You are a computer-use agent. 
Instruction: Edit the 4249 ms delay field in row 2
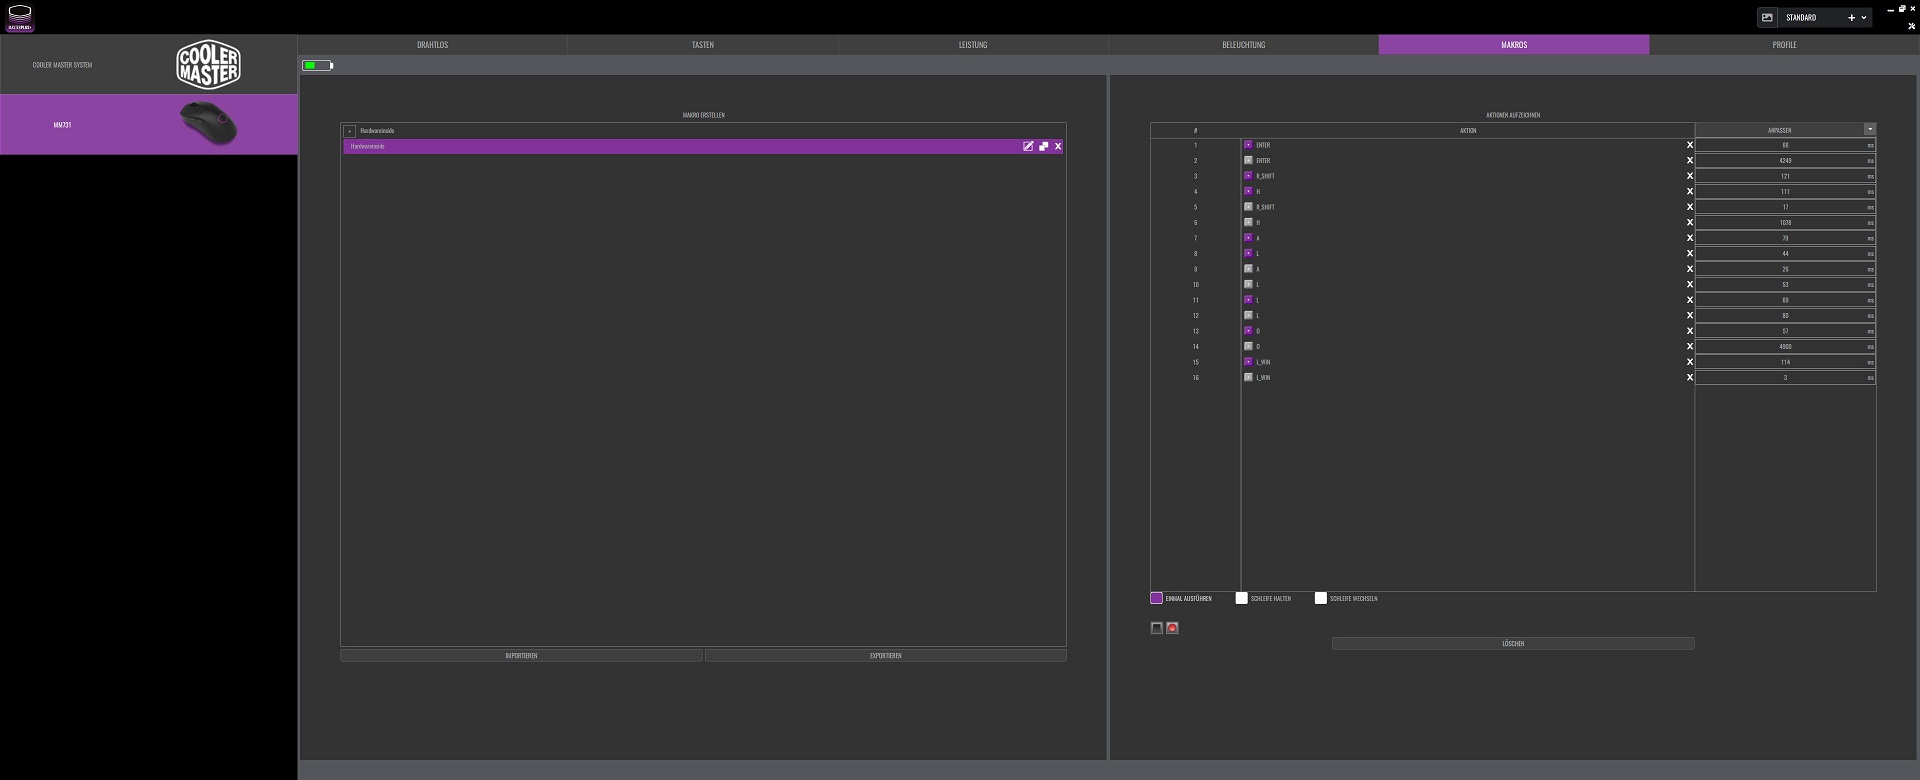coord(1784,161)
